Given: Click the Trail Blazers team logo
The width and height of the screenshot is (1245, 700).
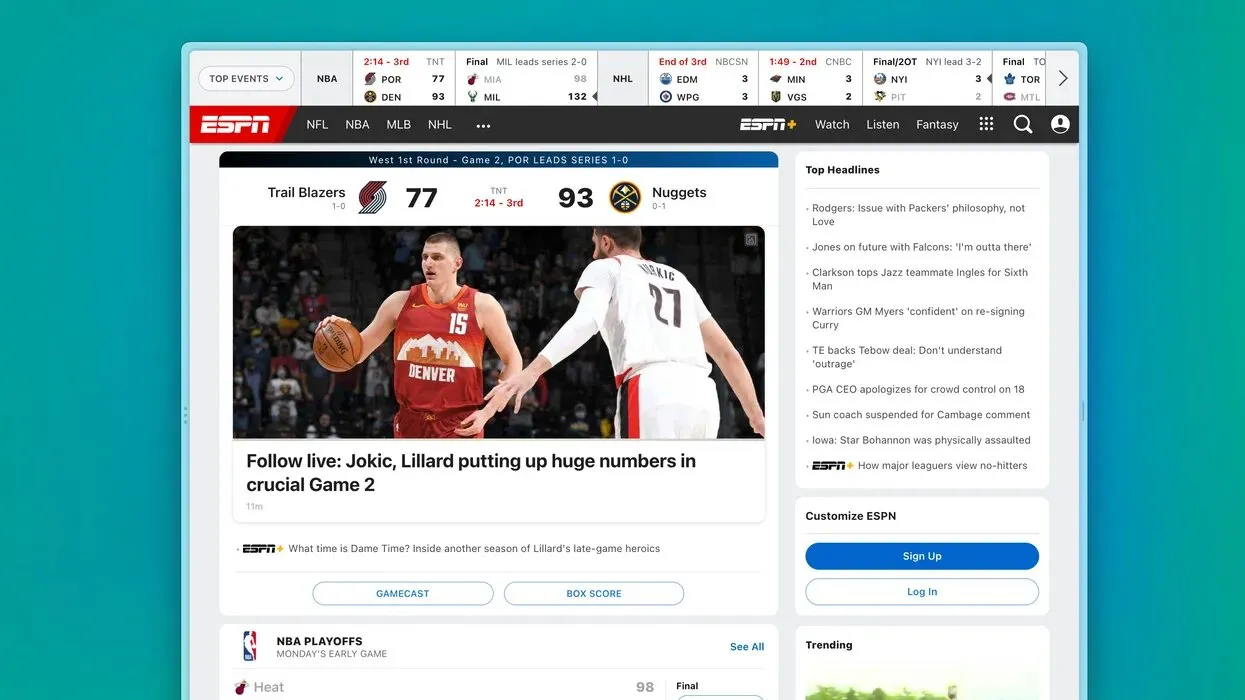Looking at the screenshot, I should [x=373, y=197].
